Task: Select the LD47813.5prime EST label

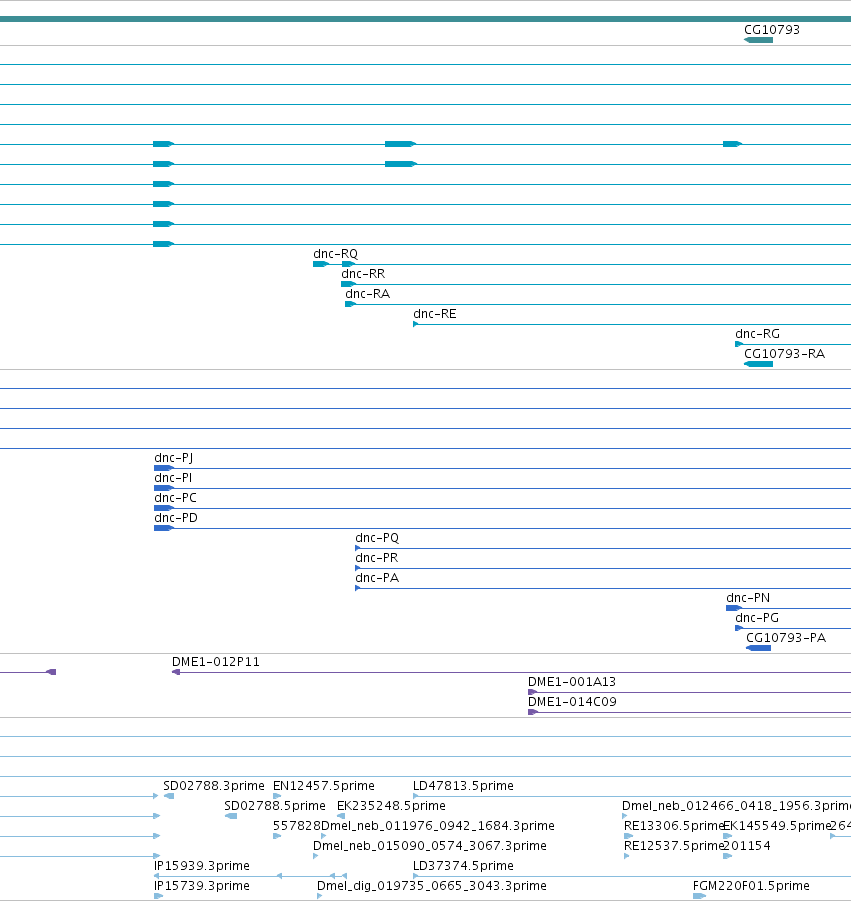Action: tap(463, 786)
